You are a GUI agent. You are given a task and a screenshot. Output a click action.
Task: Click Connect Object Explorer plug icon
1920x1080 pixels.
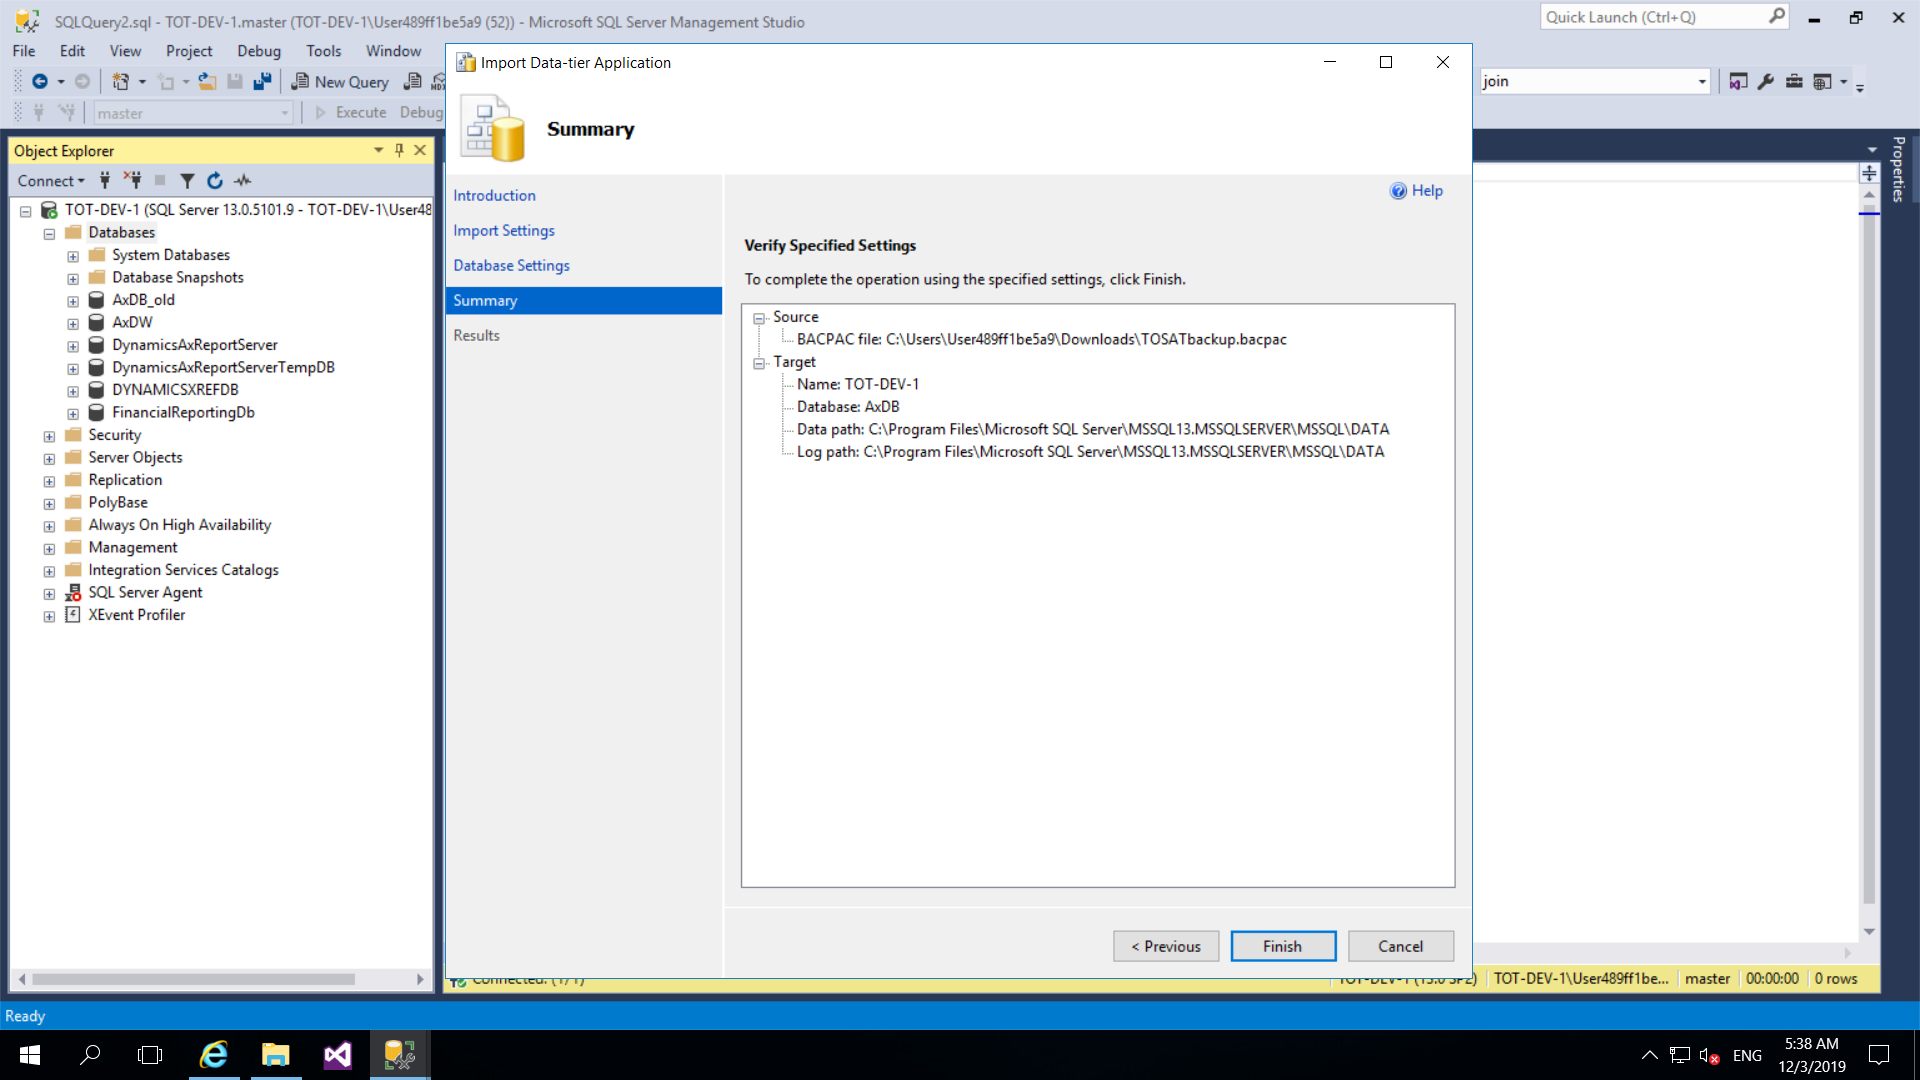click(x=105, y=181)
